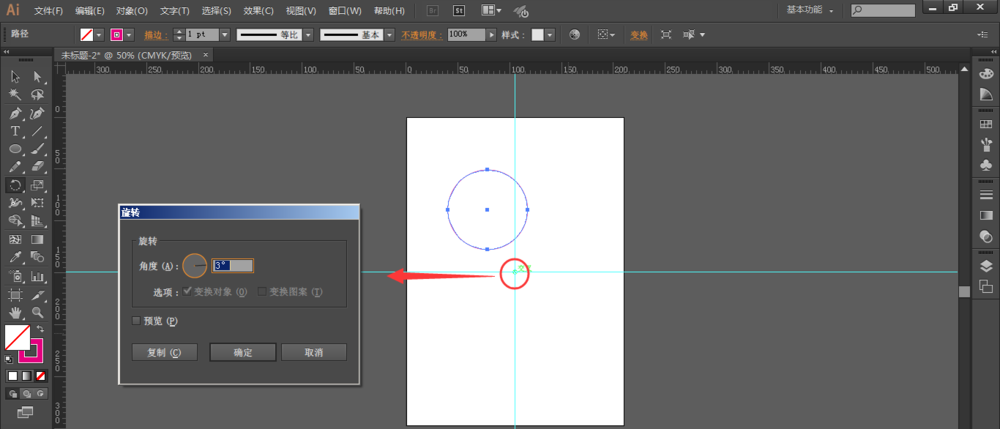Select the Eyedropper tool
The width and height of the screenshot is (1000, 429).
pyautogui.click(x=15, y=257)
